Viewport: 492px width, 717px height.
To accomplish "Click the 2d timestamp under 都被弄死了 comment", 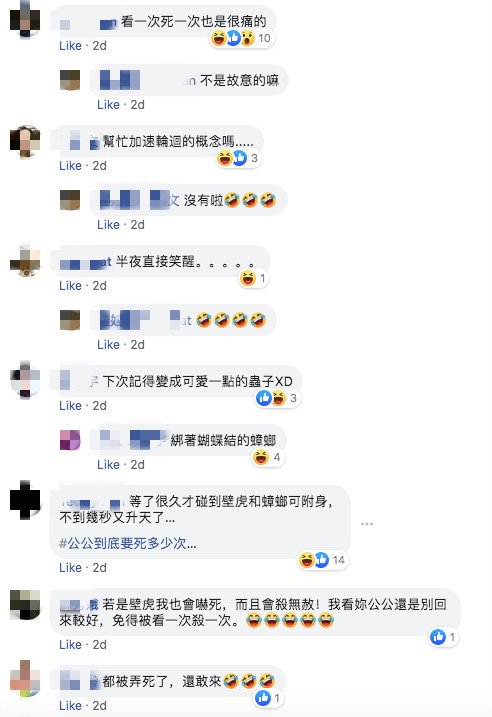I will tap(100, 706).
